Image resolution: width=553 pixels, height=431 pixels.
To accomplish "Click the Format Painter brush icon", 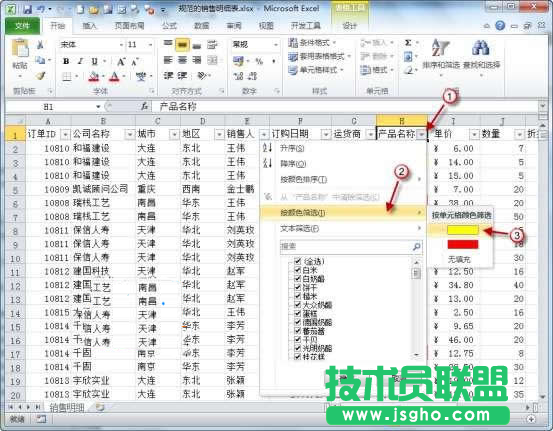I will pos(40,75).
